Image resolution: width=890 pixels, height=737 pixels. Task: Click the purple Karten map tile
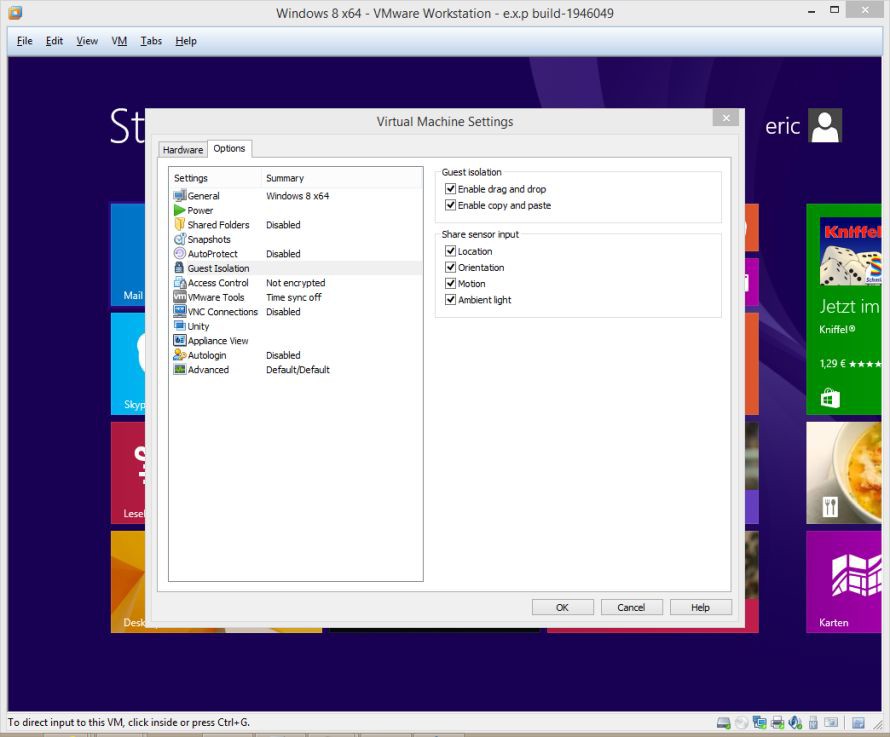pos(843,582)
